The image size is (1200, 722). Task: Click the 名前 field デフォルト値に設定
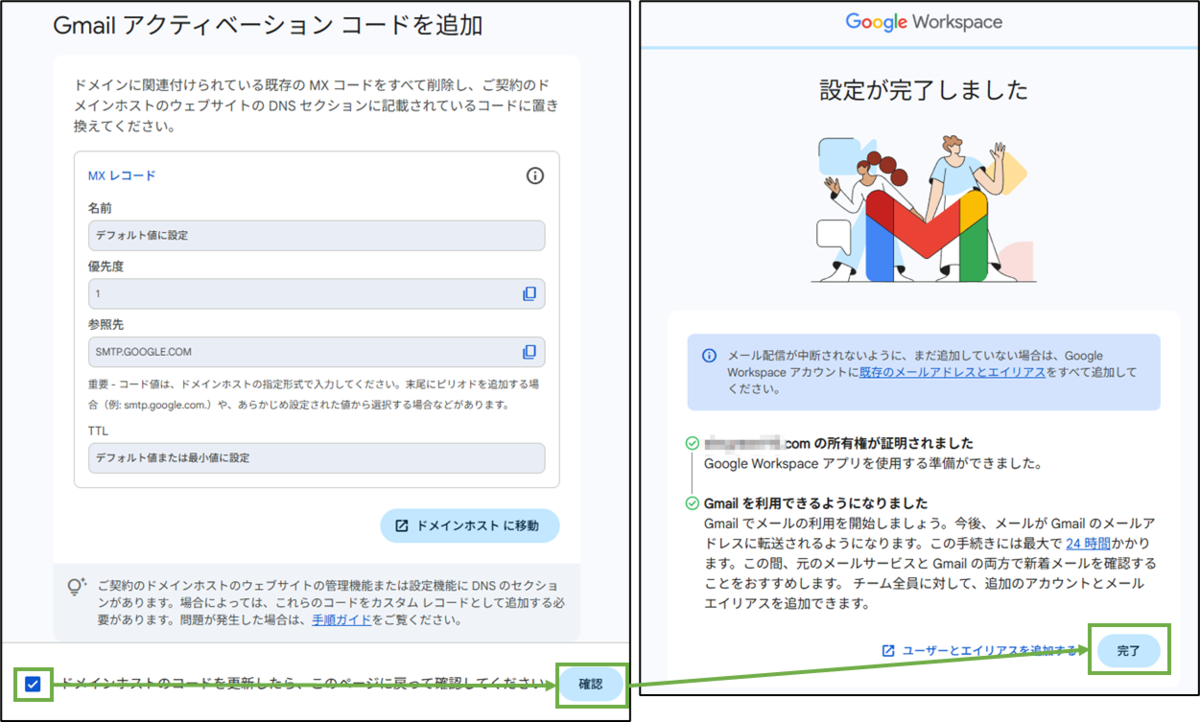(x=316, y=236)
